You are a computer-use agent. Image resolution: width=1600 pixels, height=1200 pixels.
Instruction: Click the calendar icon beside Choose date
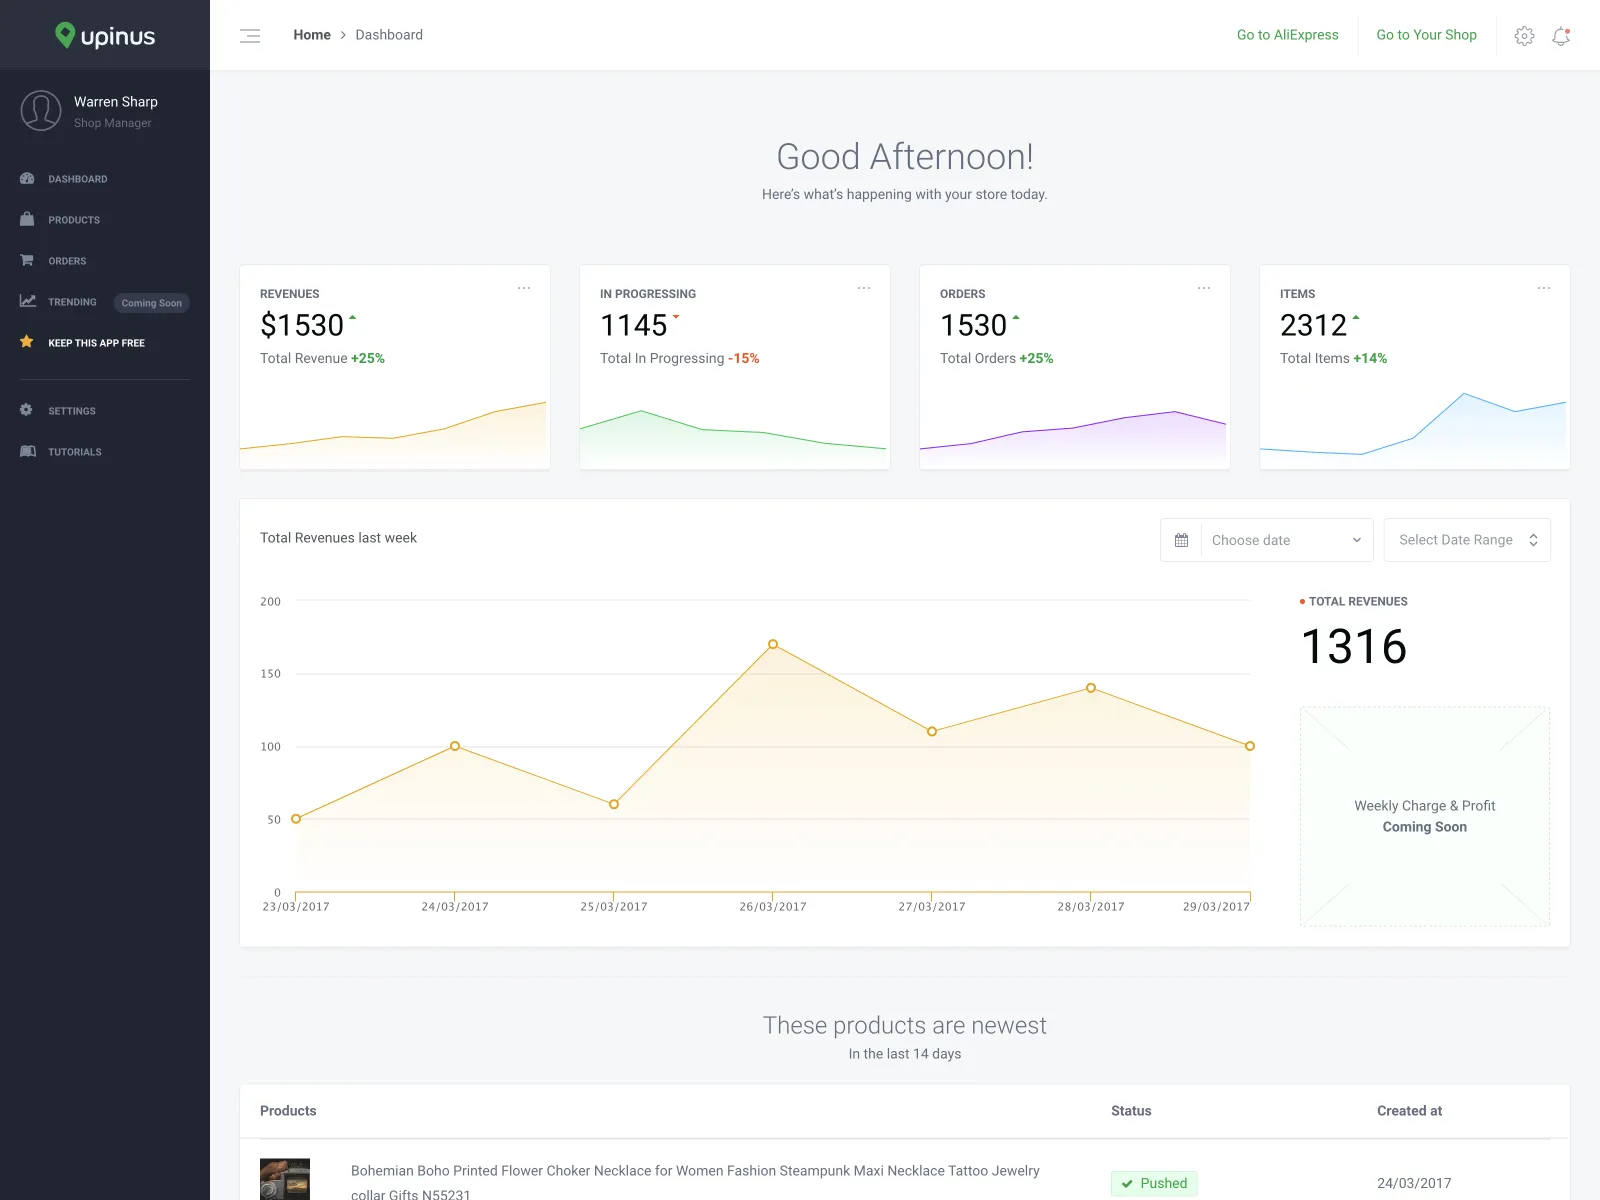pos(1181,540)
